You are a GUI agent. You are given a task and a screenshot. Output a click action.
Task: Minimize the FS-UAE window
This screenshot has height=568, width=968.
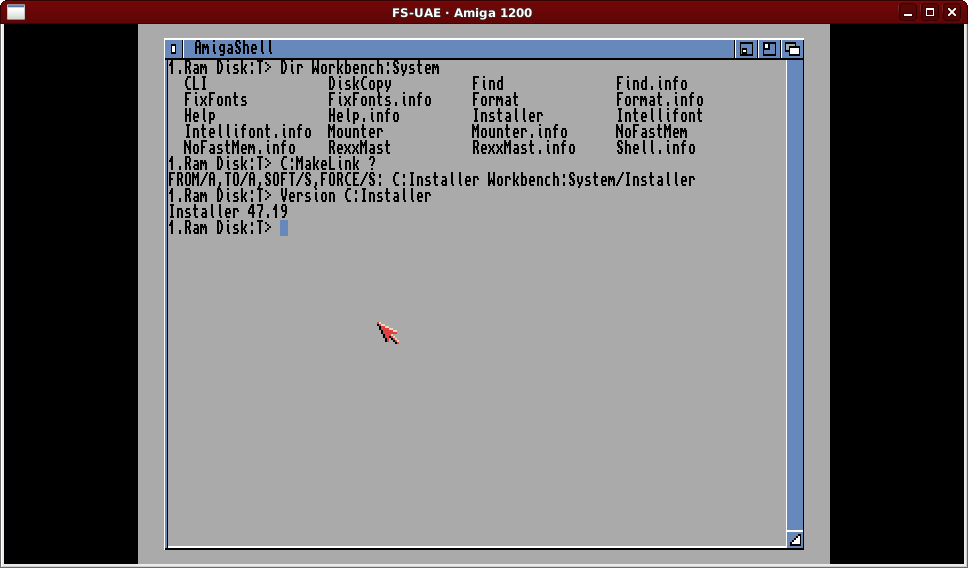point(908,12)
